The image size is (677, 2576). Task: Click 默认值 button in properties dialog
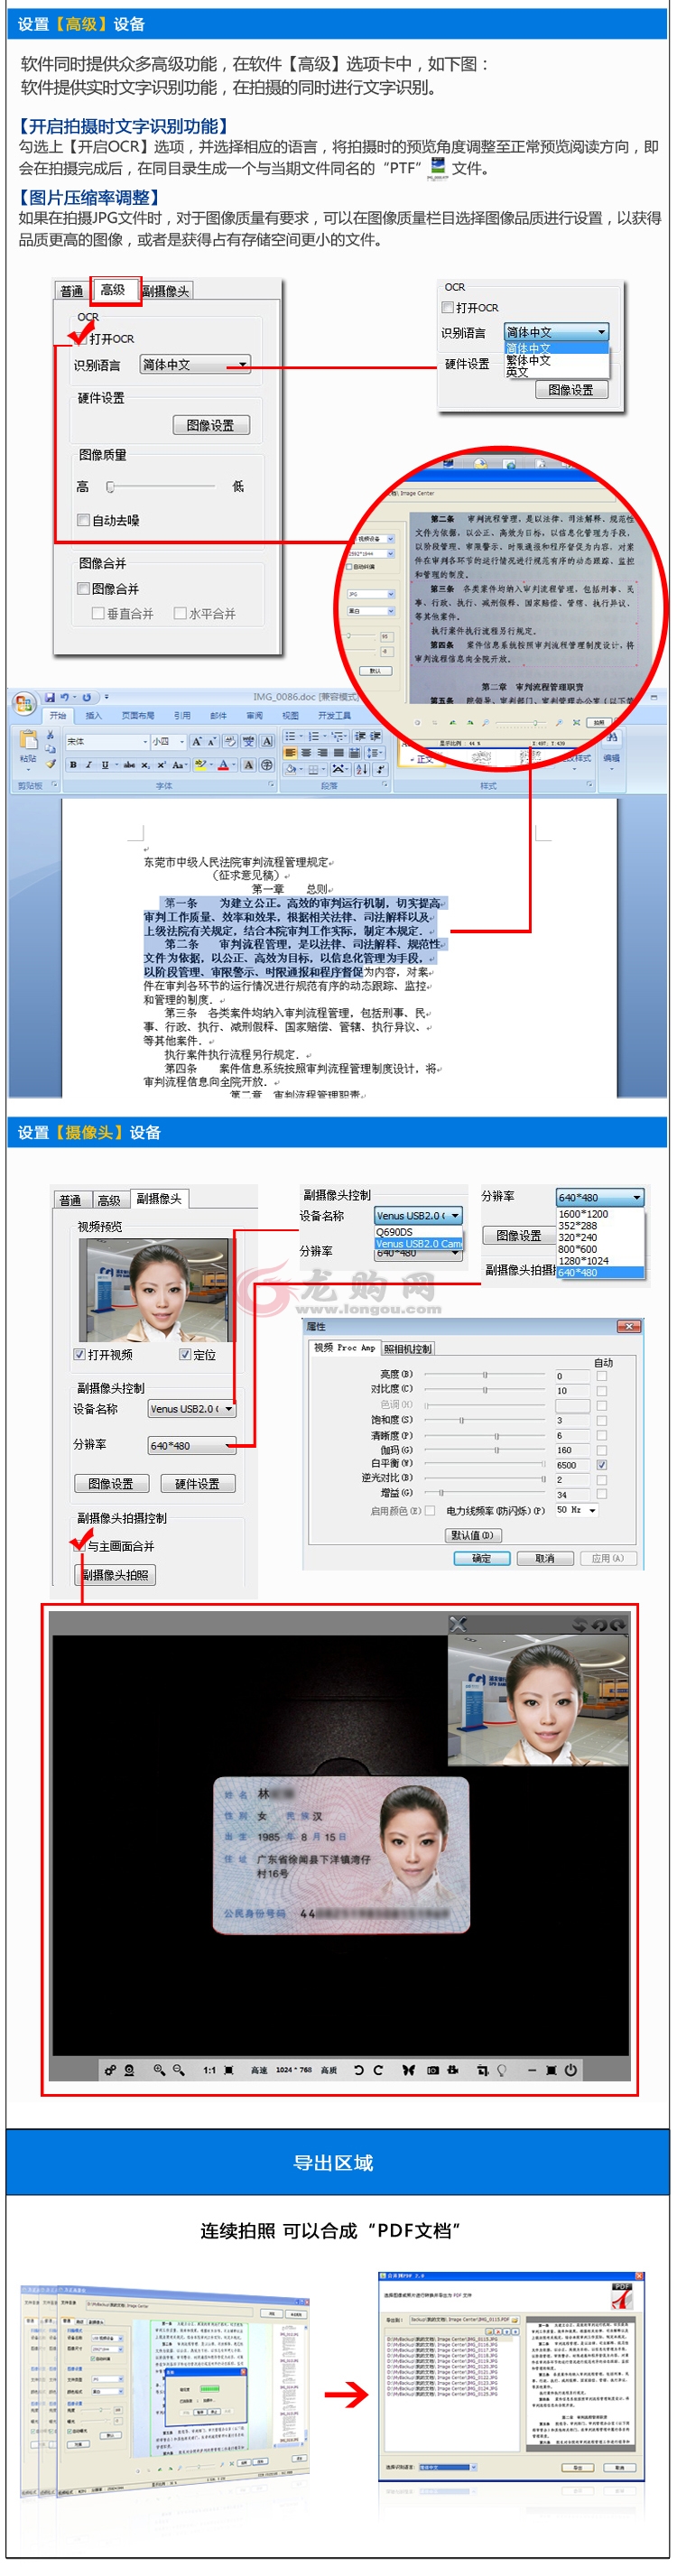pos(472,1534)
